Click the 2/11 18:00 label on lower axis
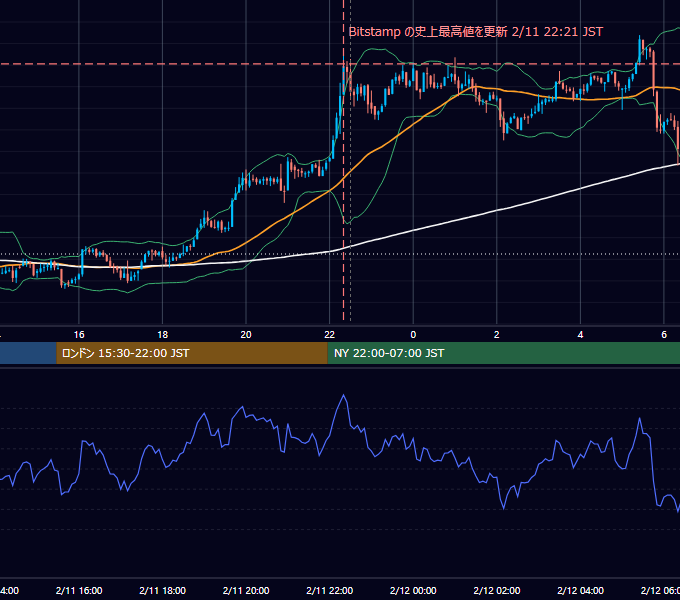 162,590
